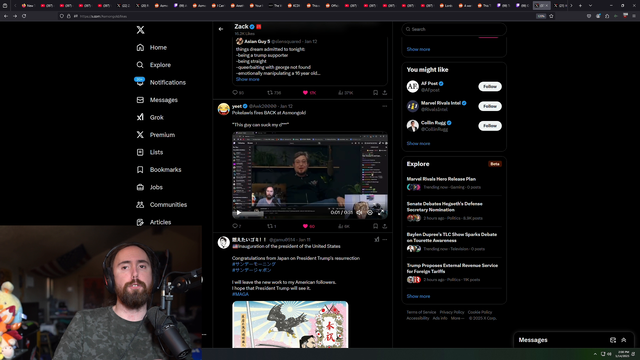640x360 pixels.
Task: Open the #MAGA hashtag
Action: point(240,294)
